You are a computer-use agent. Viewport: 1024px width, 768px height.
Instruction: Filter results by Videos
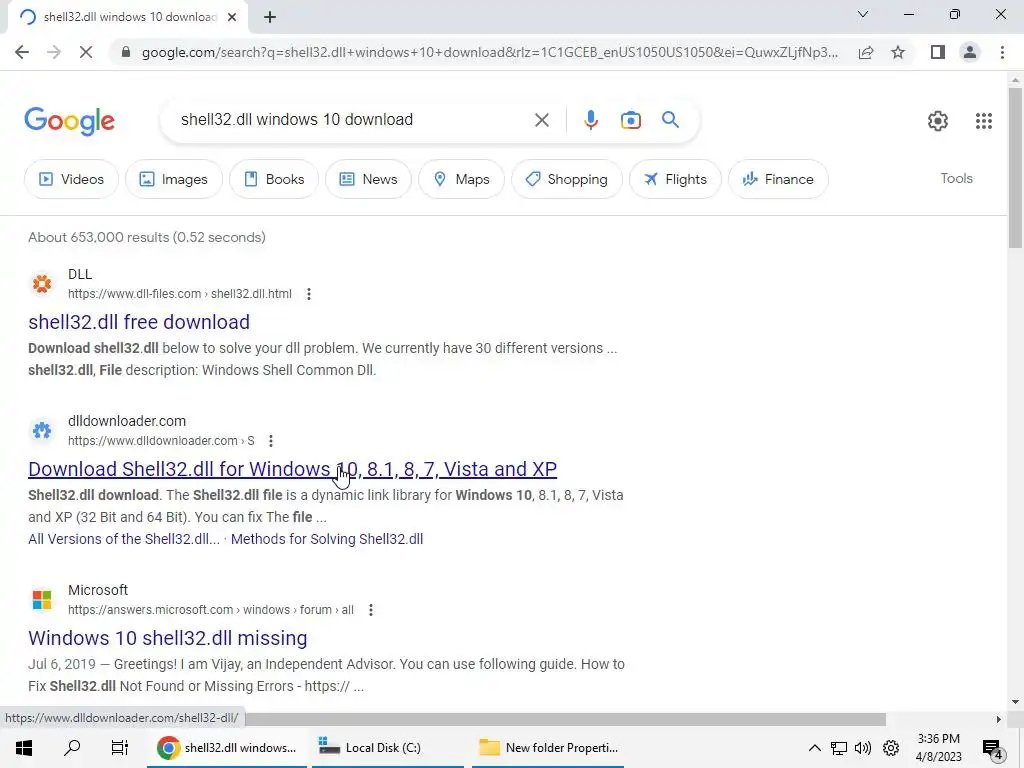[71, 179]
